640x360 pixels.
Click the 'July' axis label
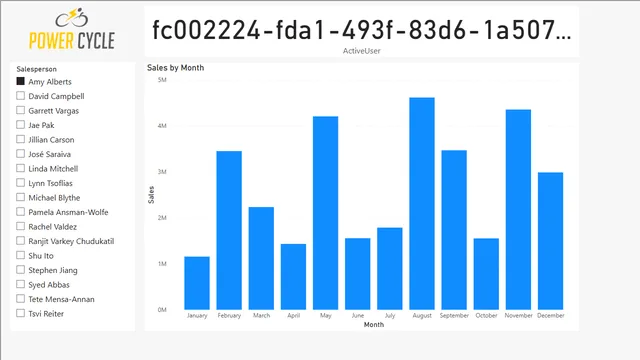[x=390, y=316]
